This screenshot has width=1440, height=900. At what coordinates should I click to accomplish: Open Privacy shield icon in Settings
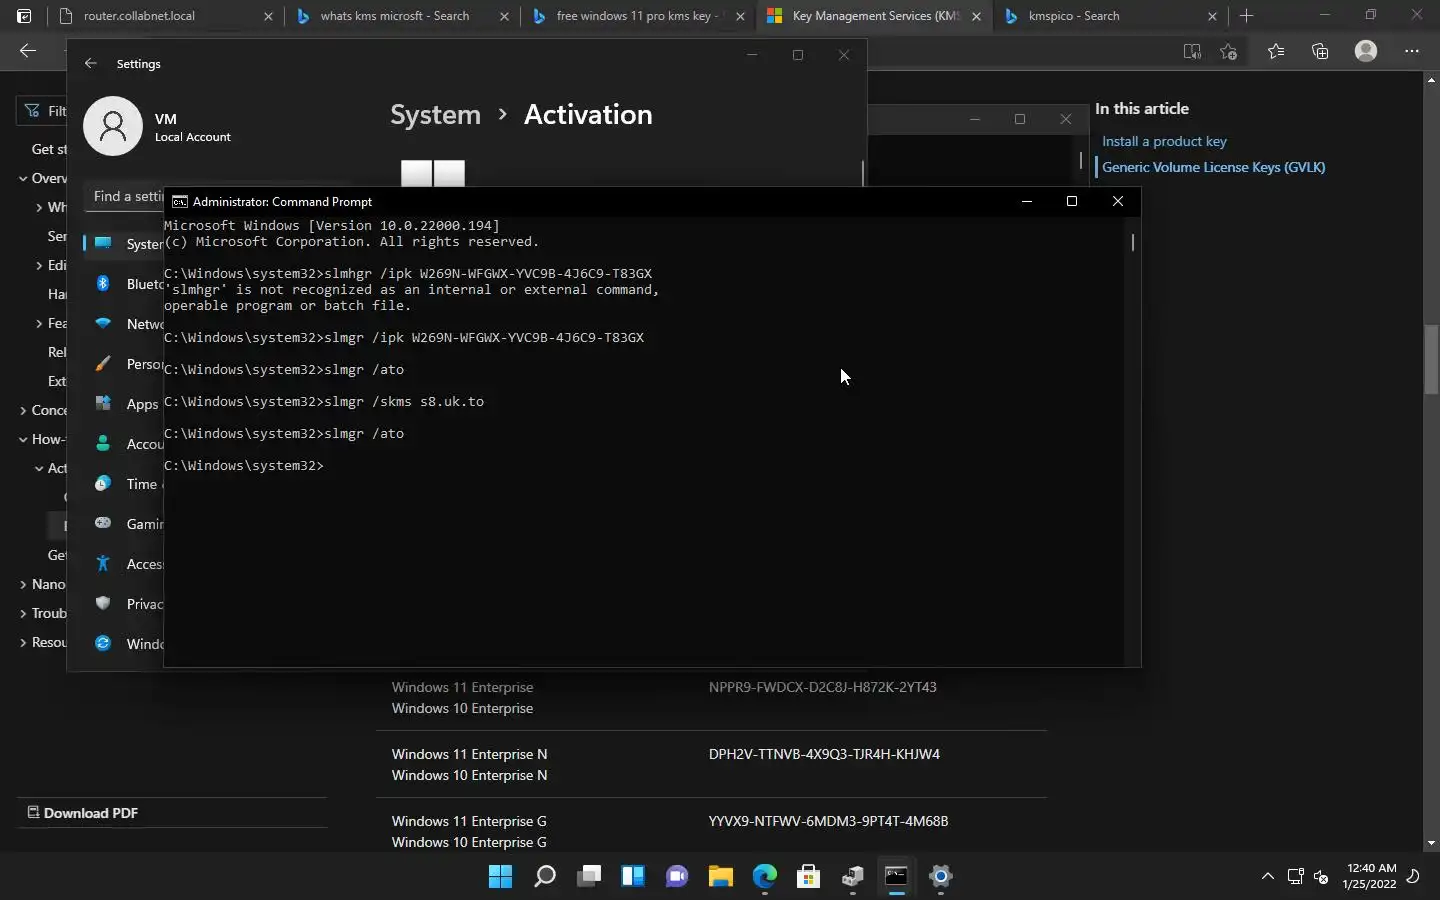103,604
